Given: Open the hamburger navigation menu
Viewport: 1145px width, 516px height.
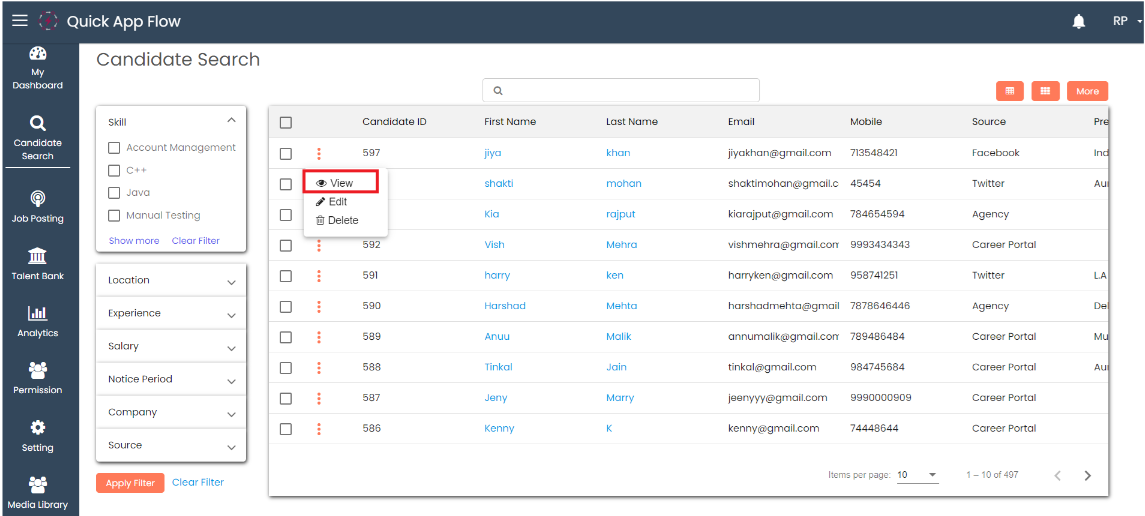Looking at the screenshot, I should [x=20, y=21].
